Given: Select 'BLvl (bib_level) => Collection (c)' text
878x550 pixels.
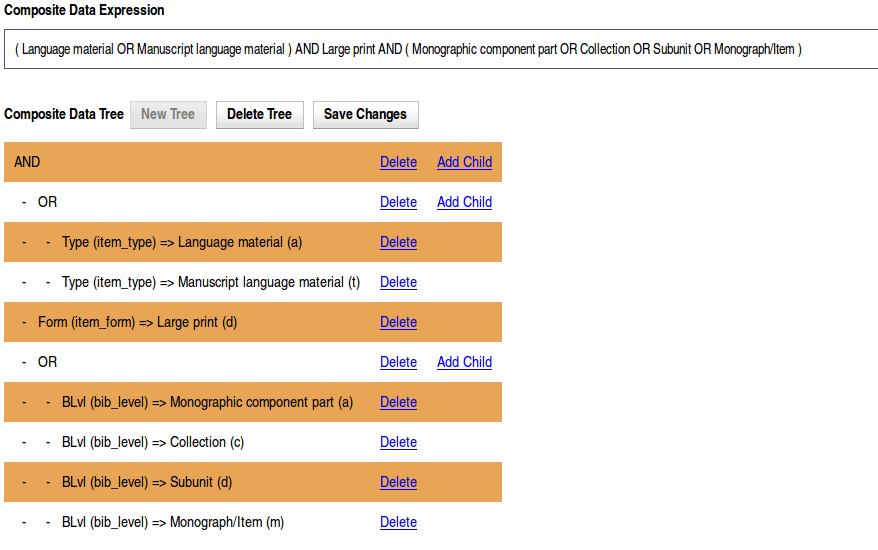Looking at the screenshot, I should click(153, 442).
